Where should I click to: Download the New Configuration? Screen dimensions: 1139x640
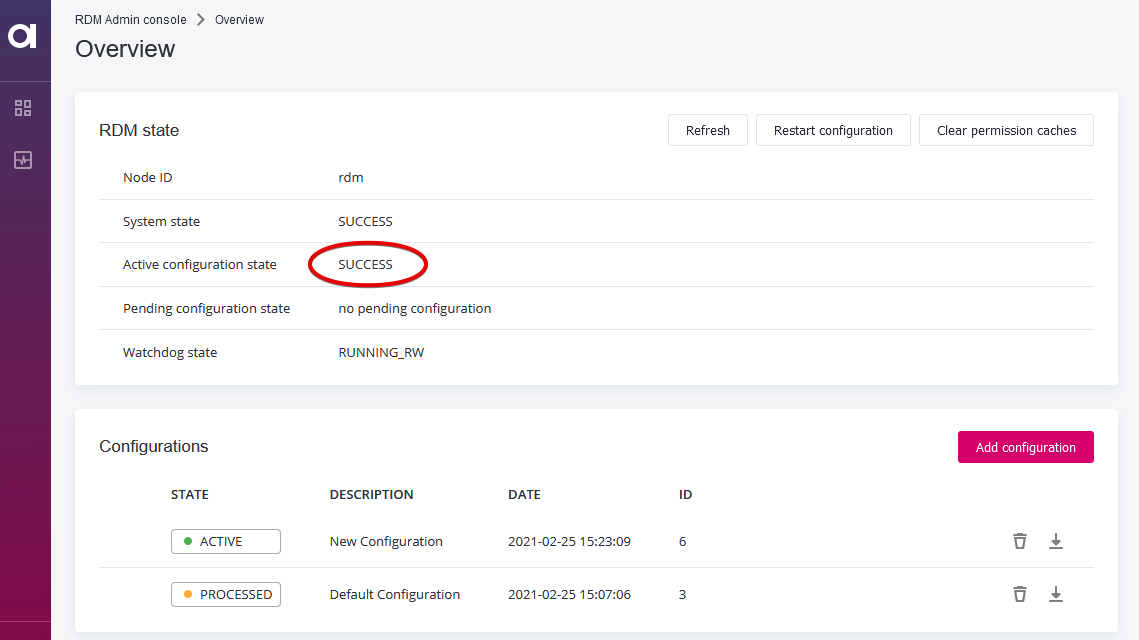[1055, 541]
